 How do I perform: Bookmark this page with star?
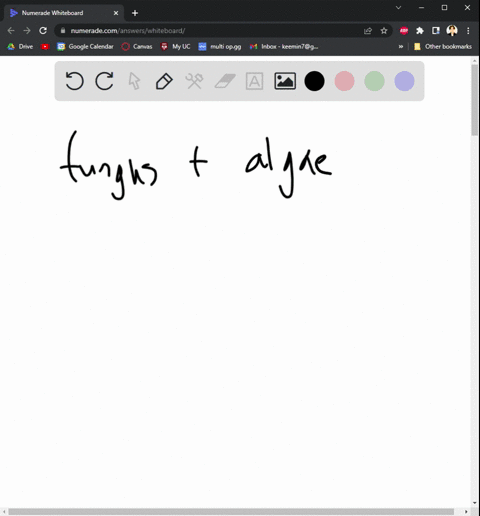[x=384, y=31]
